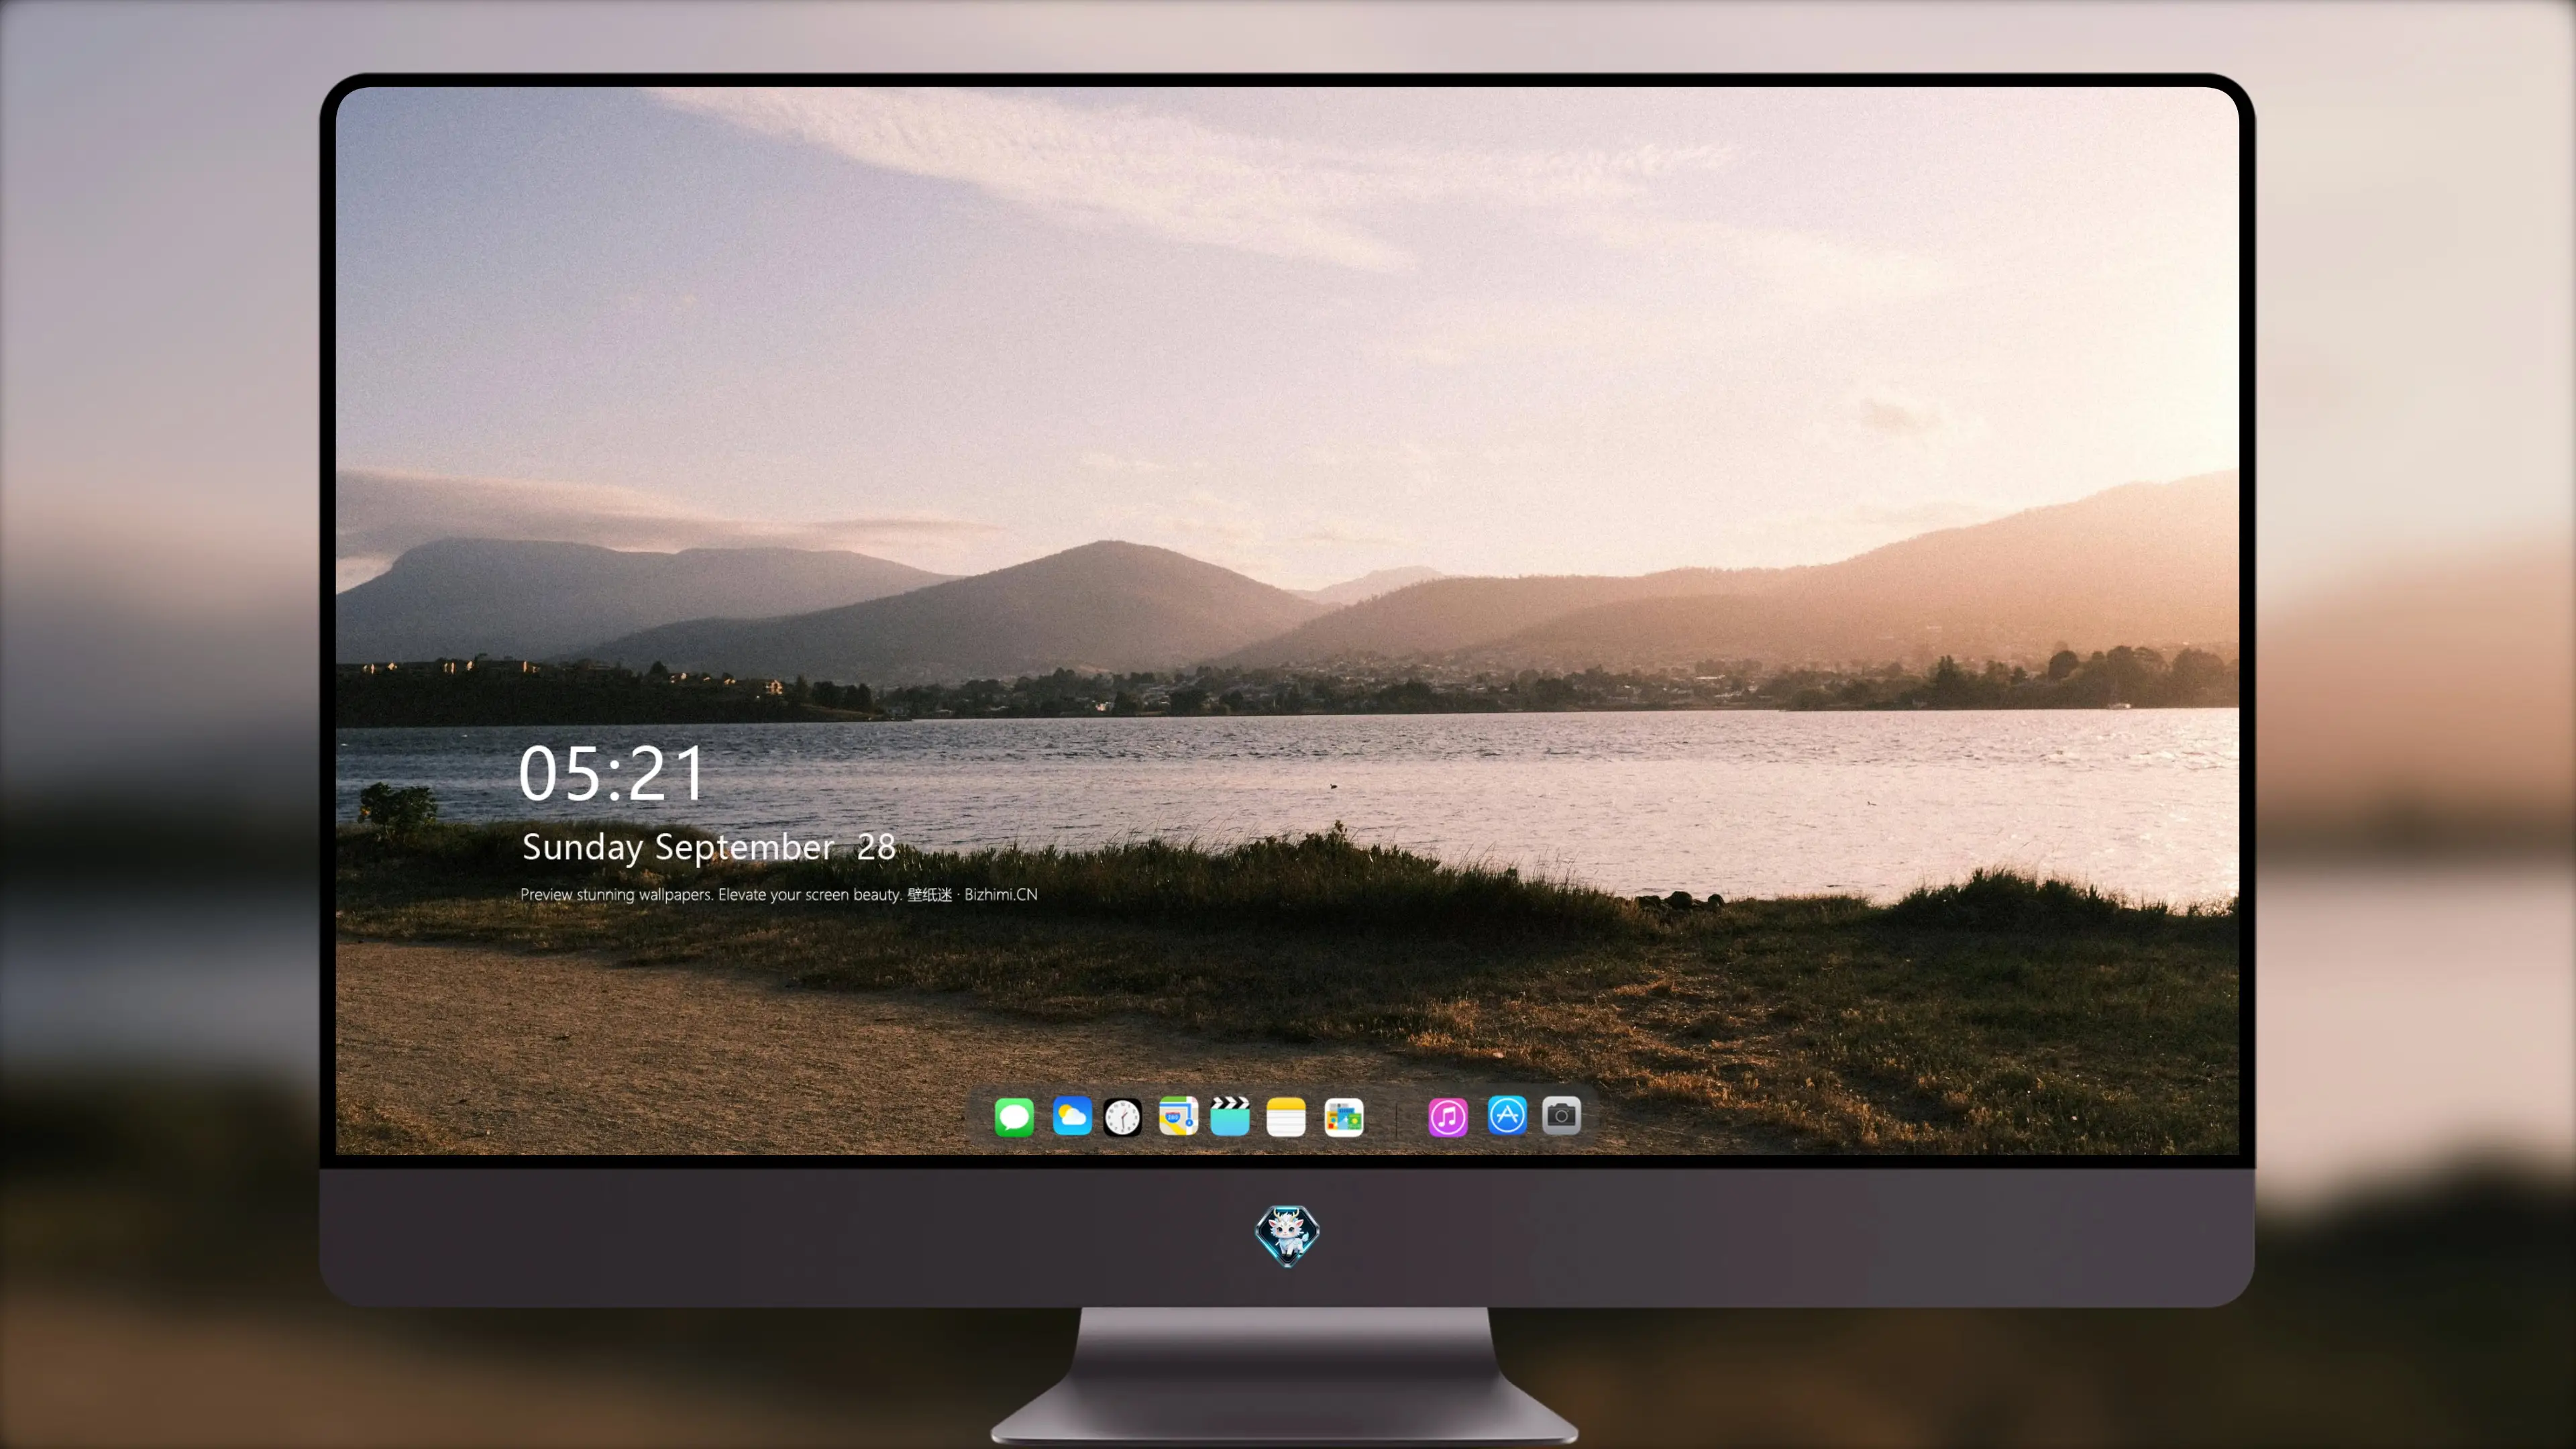The height and width of the screenshot is (1449, 2576).
Task: Open the Weather app in dock
Action: point(1072,1116)
